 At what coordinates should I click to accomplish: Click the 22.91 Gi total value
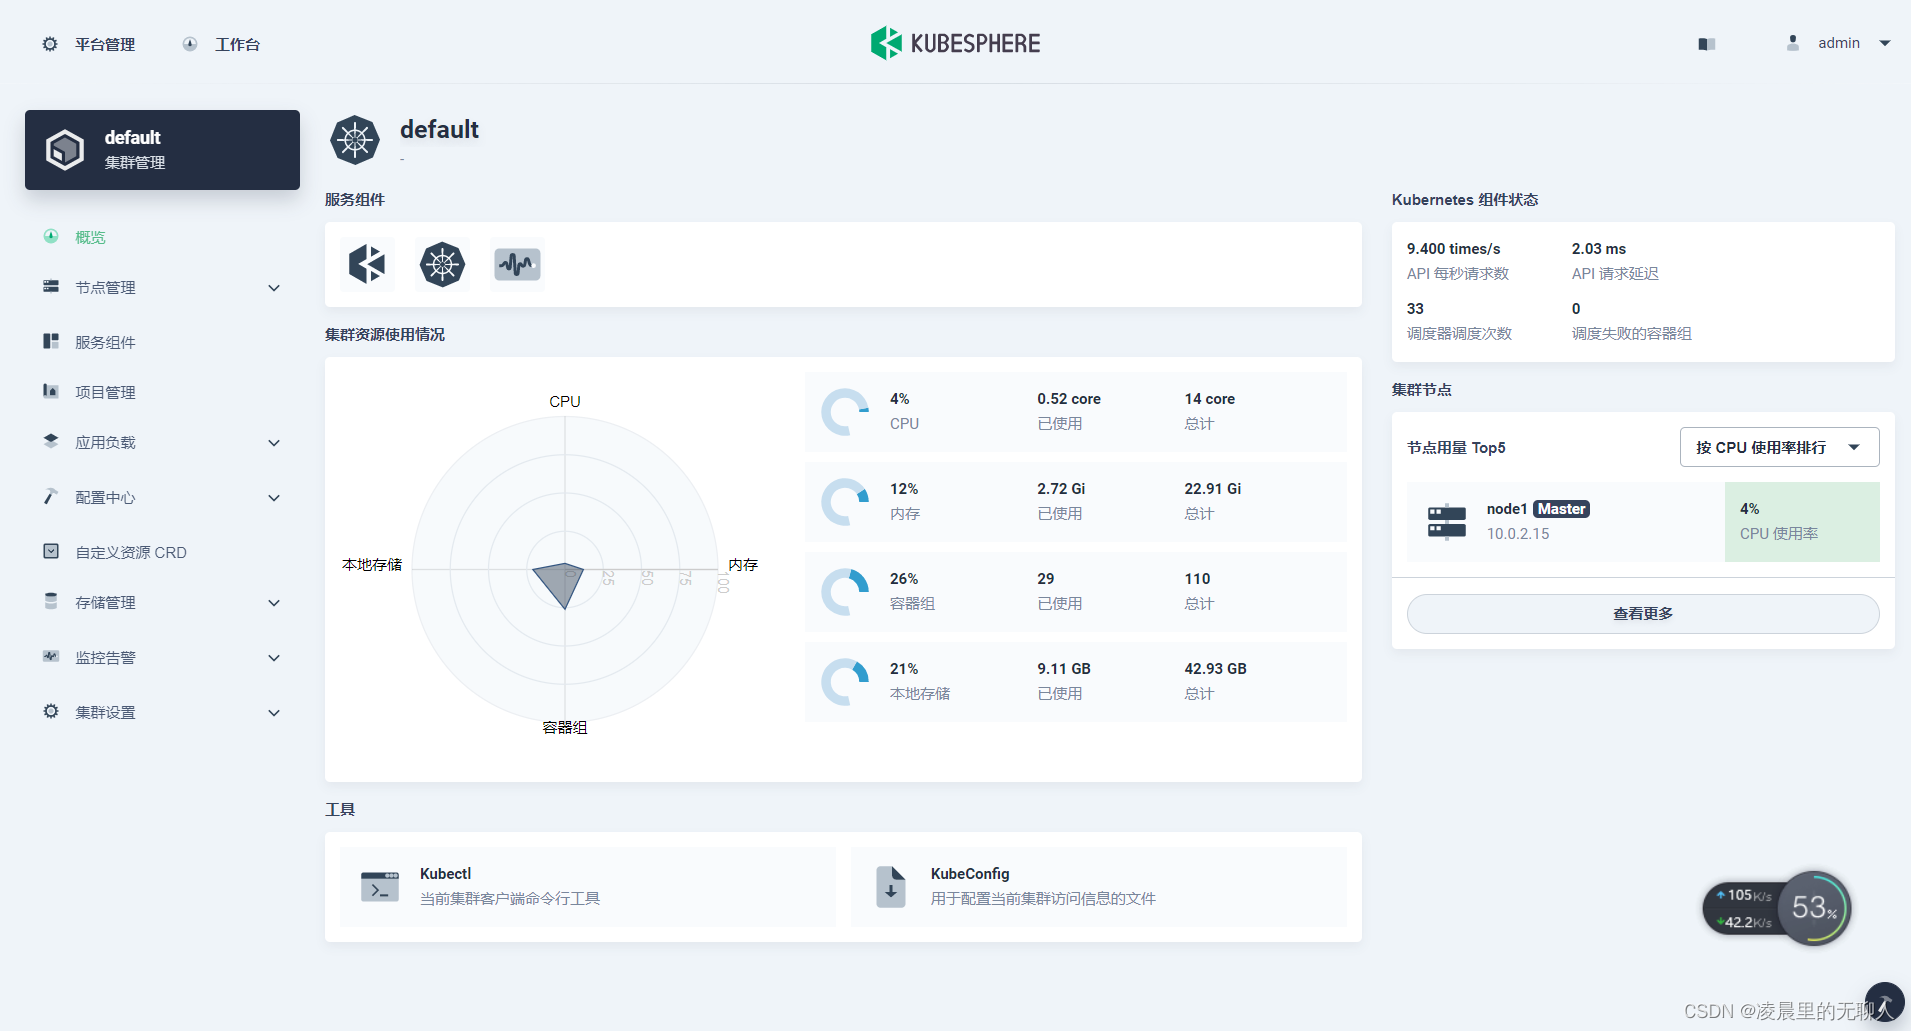[1213, 489]
